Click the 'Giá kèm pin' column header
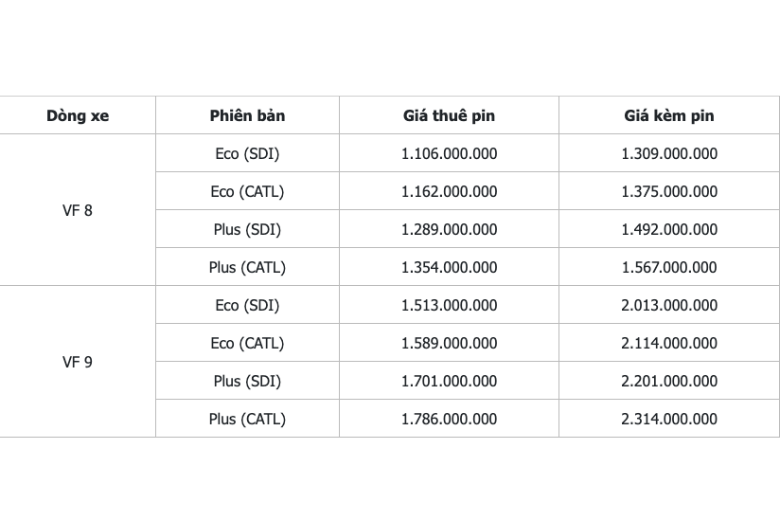The height and width of the screenshot is (520, 780). coord(669,116)
